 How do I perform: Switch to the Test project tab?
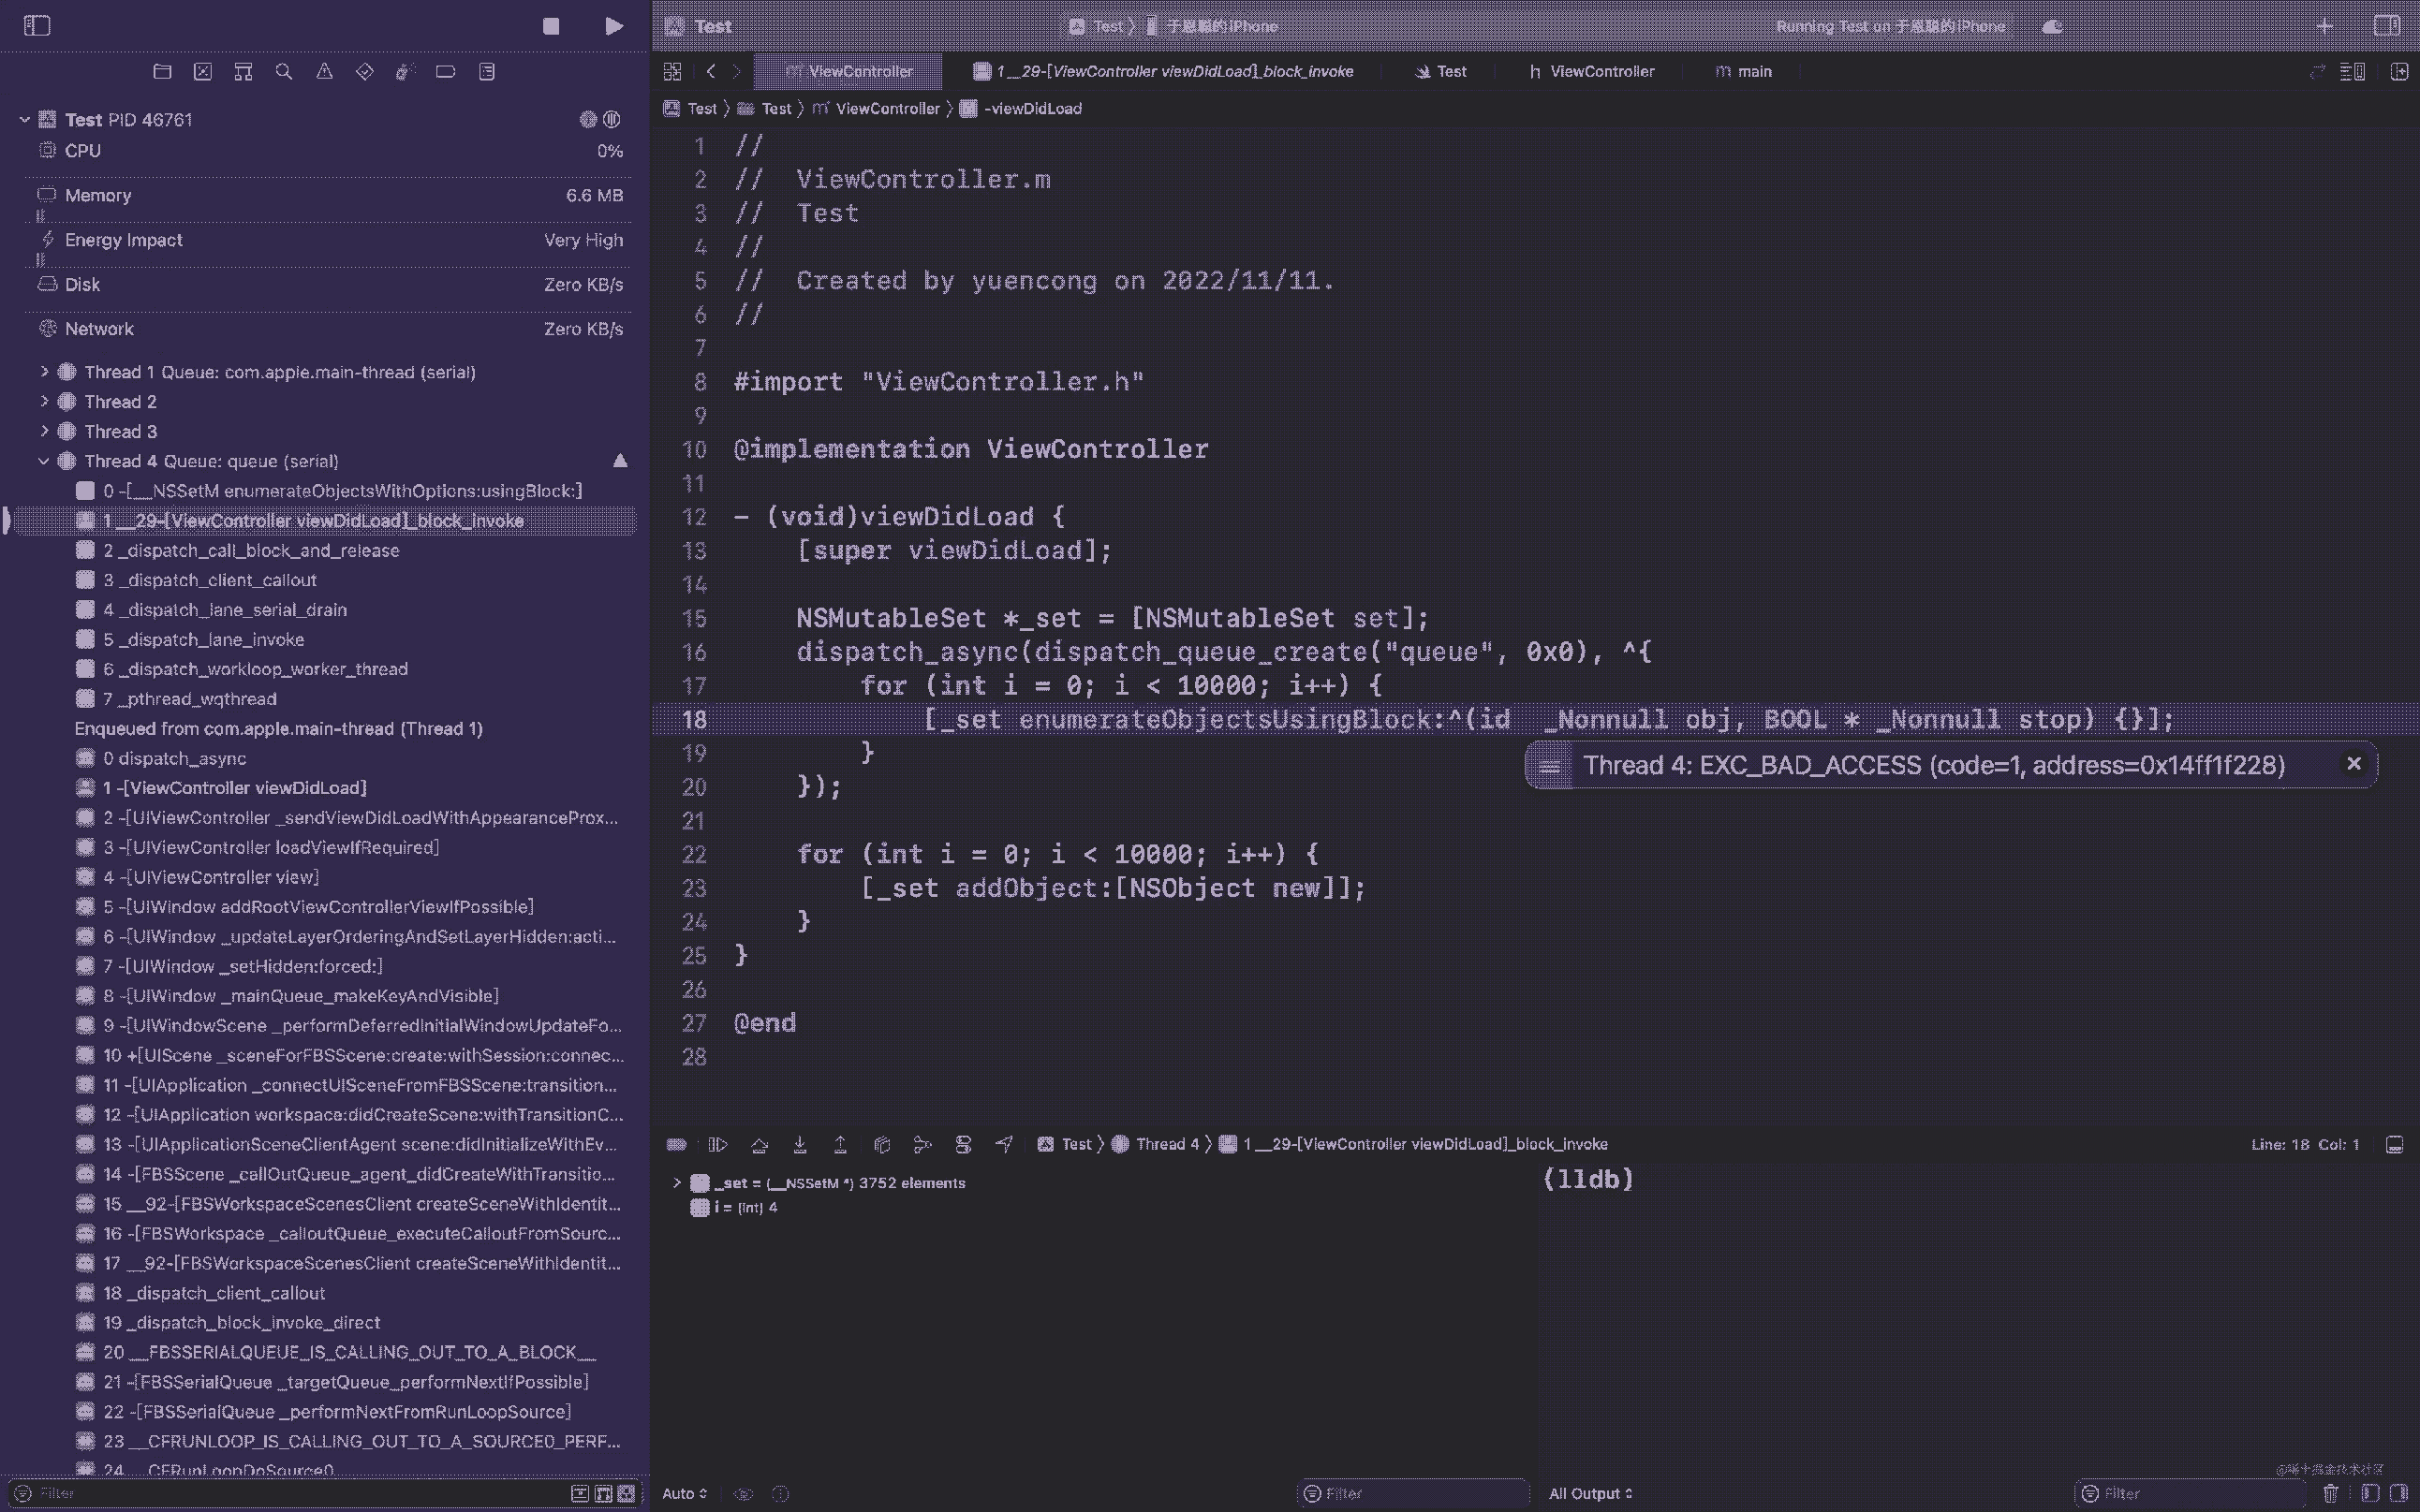[1441, 71]
